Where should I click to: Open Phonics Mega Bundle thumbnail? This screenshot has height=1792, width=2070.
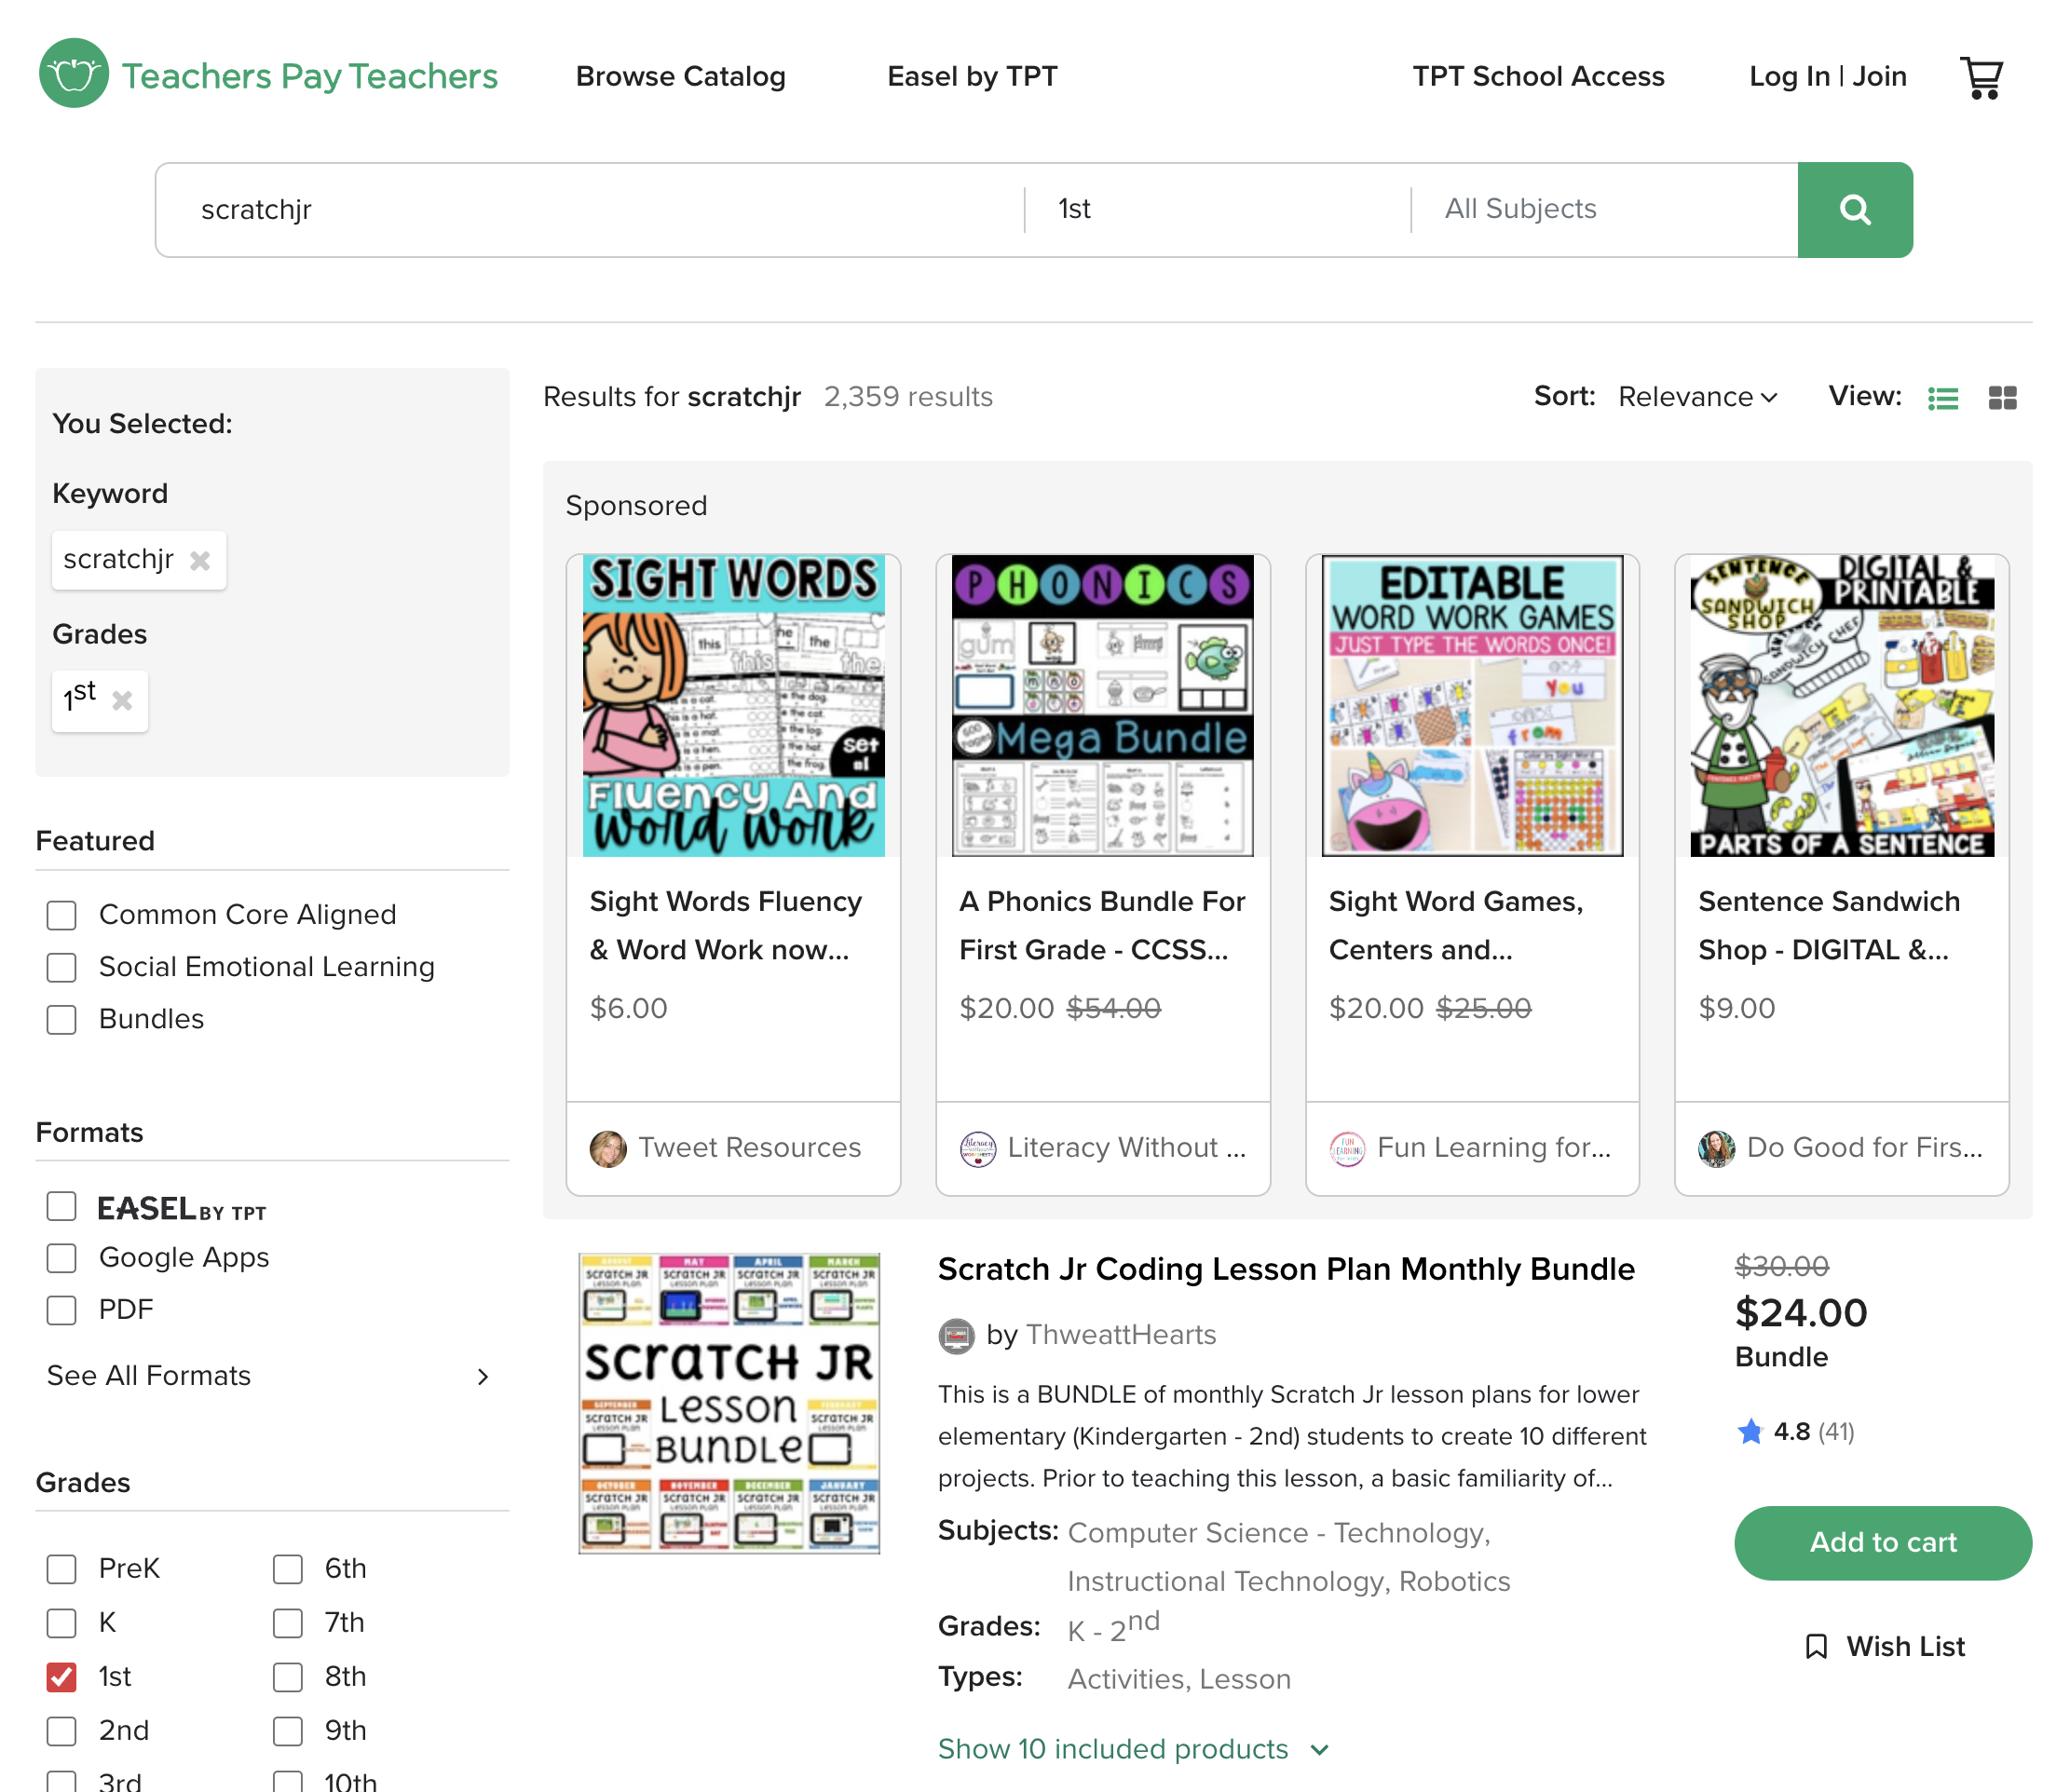1103,706
